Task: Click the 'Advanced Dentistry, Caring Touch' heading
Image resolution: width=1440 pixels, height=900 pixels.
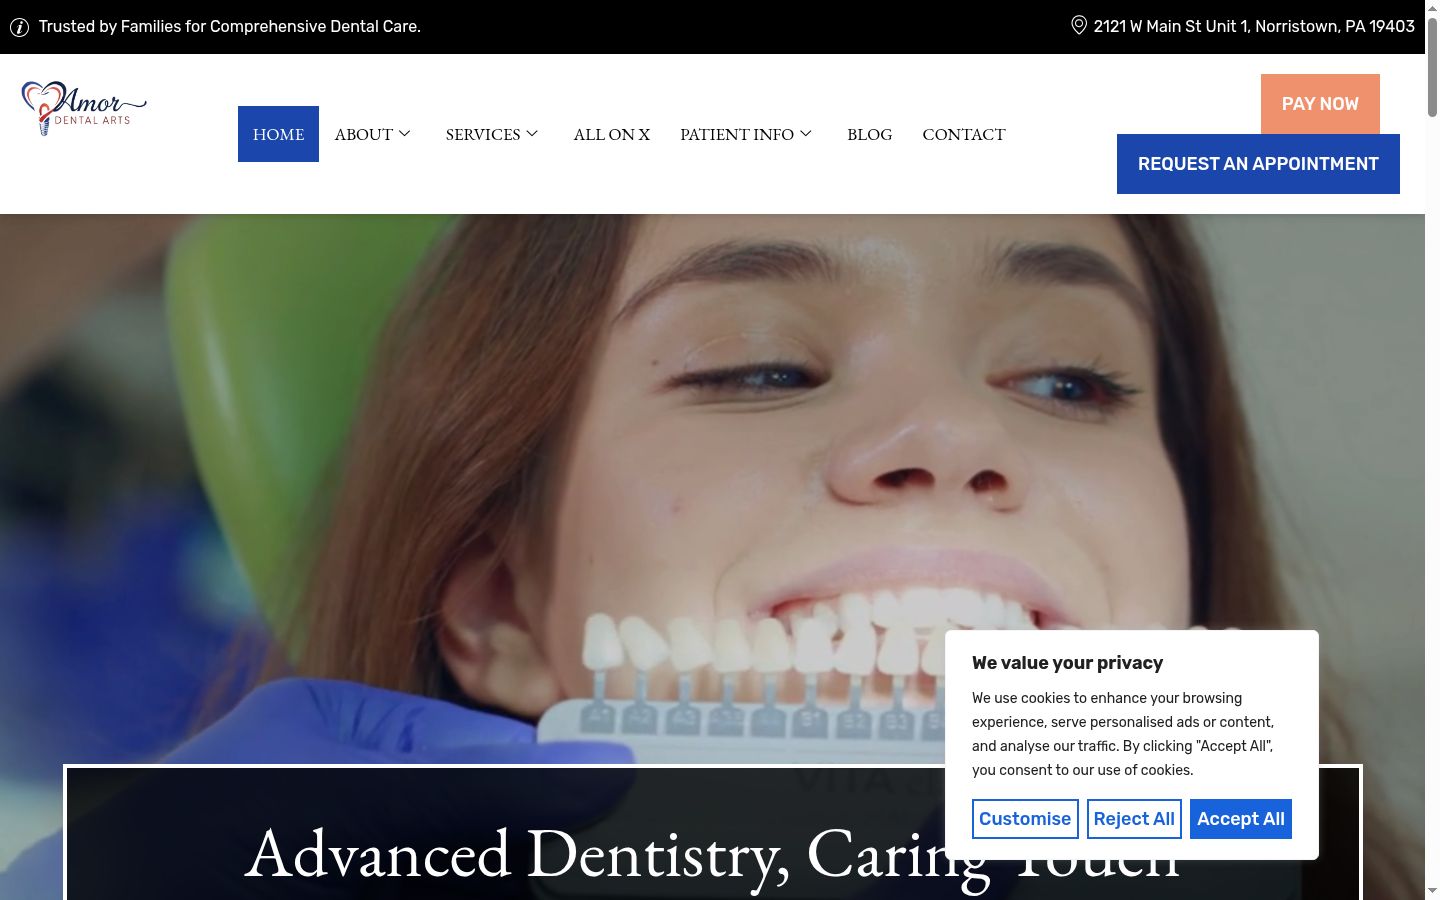Action: 712,855
